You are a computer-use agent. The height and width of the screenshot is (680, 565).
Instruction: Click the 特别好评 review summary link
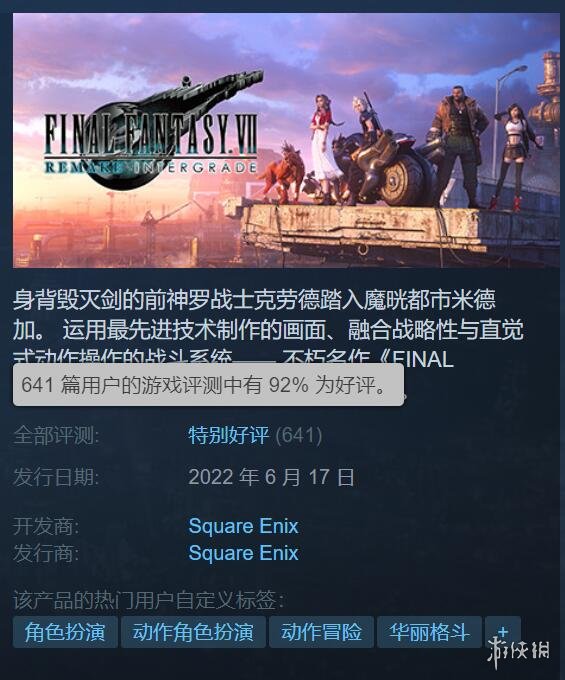[229, 435]
